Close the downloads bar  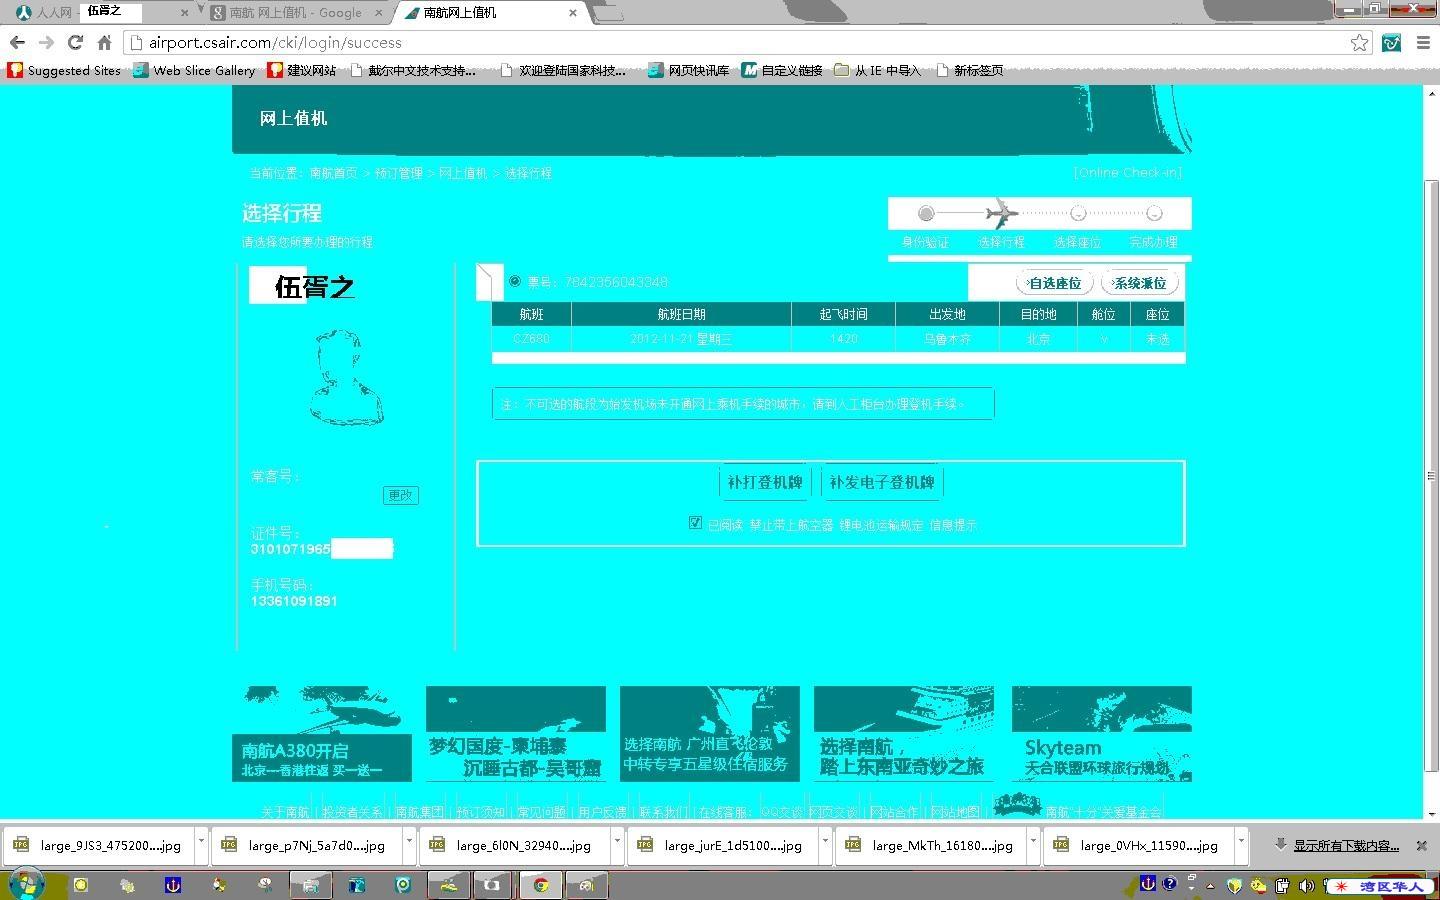[1421, 845]
